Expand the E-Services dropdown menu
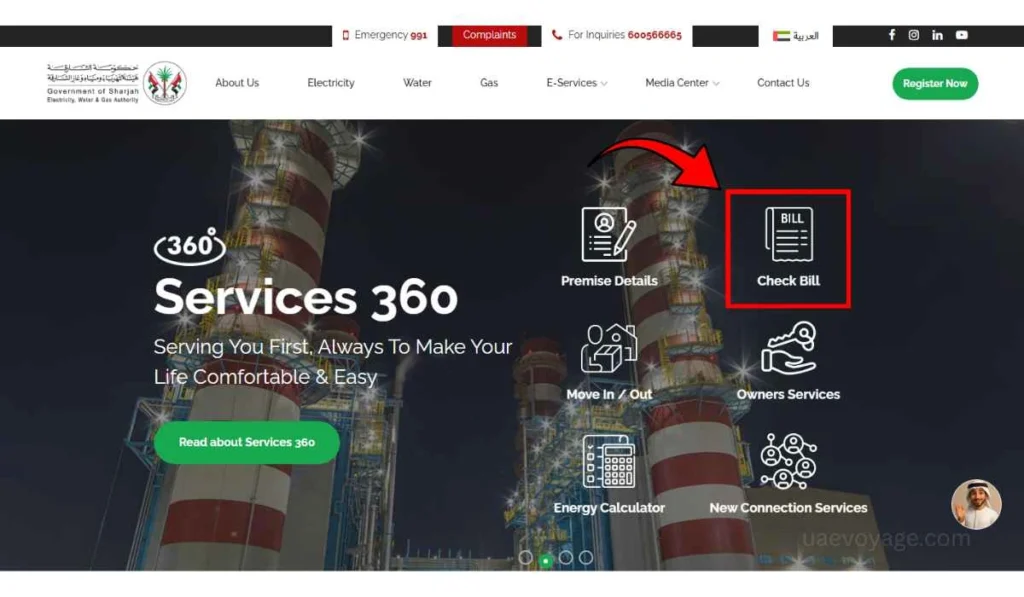 577,83
